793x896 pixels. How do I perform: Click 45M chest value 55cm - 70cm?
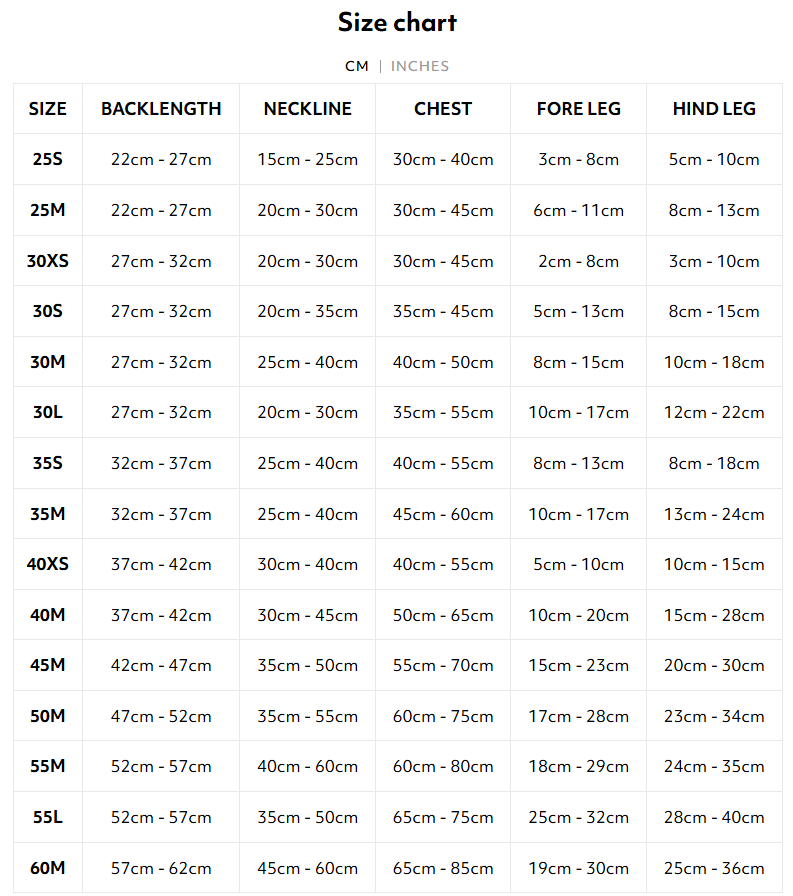pos(443,666)
